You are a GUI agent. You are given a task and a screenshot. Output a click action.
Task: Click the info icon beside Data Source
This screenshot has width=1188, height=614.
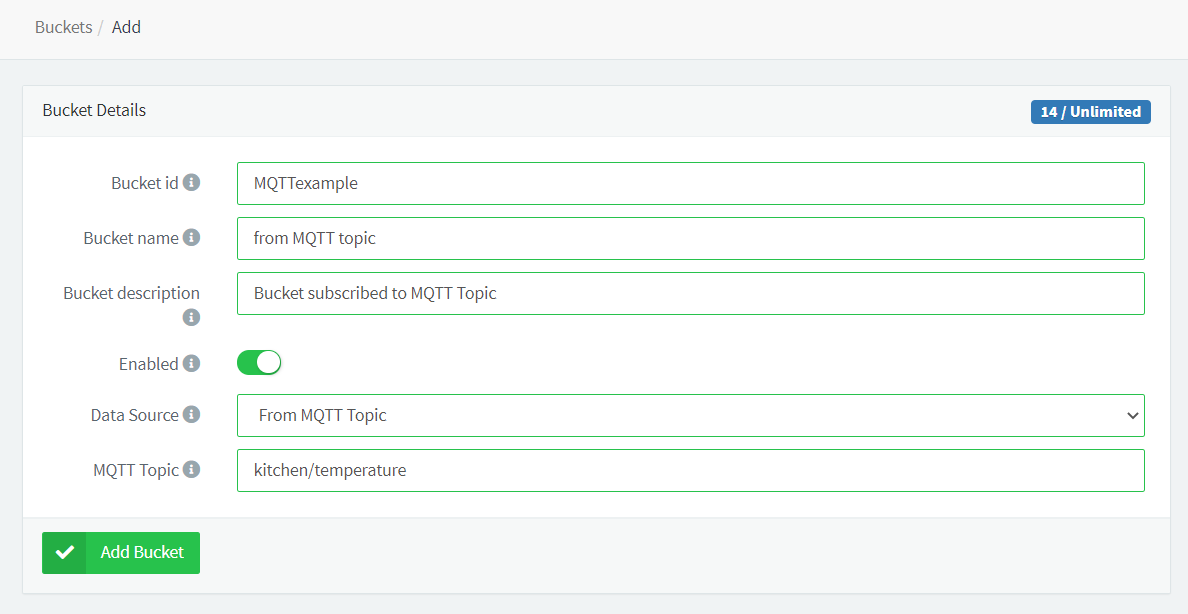coord(191,415)
